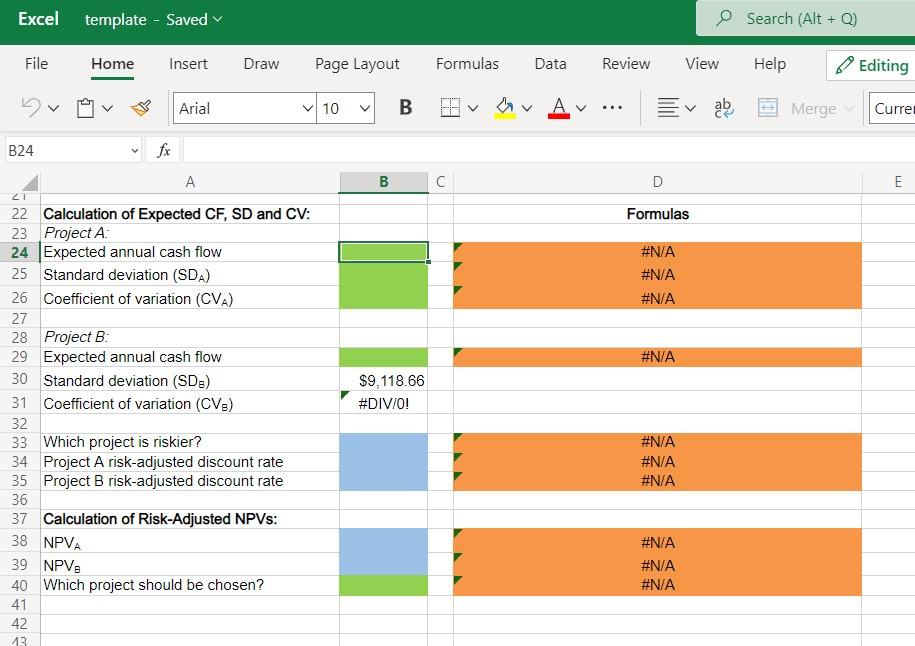Switch to the Formulas ribbon tab
The image size is (915, 646).
click(x=467, y=63)
